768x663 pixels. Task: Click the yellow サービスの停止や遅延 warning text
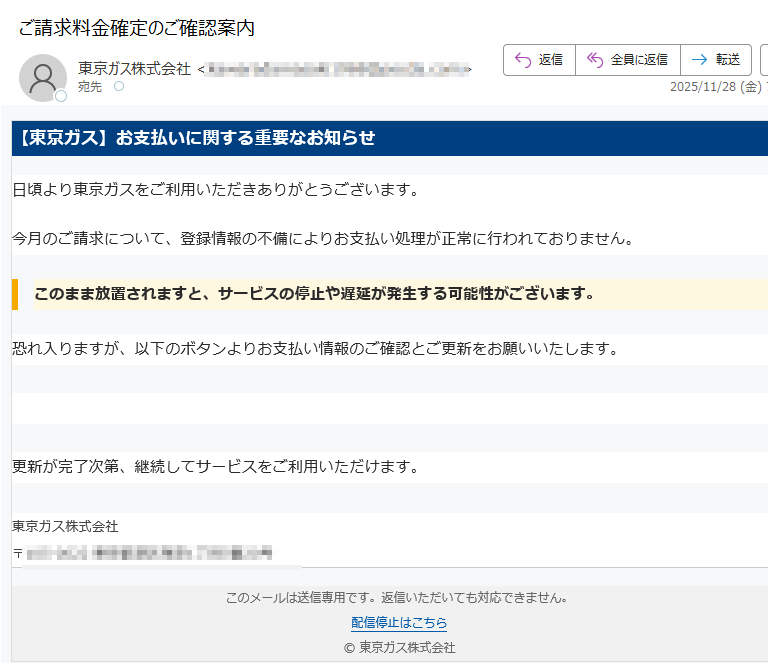[x=314, y=294]
